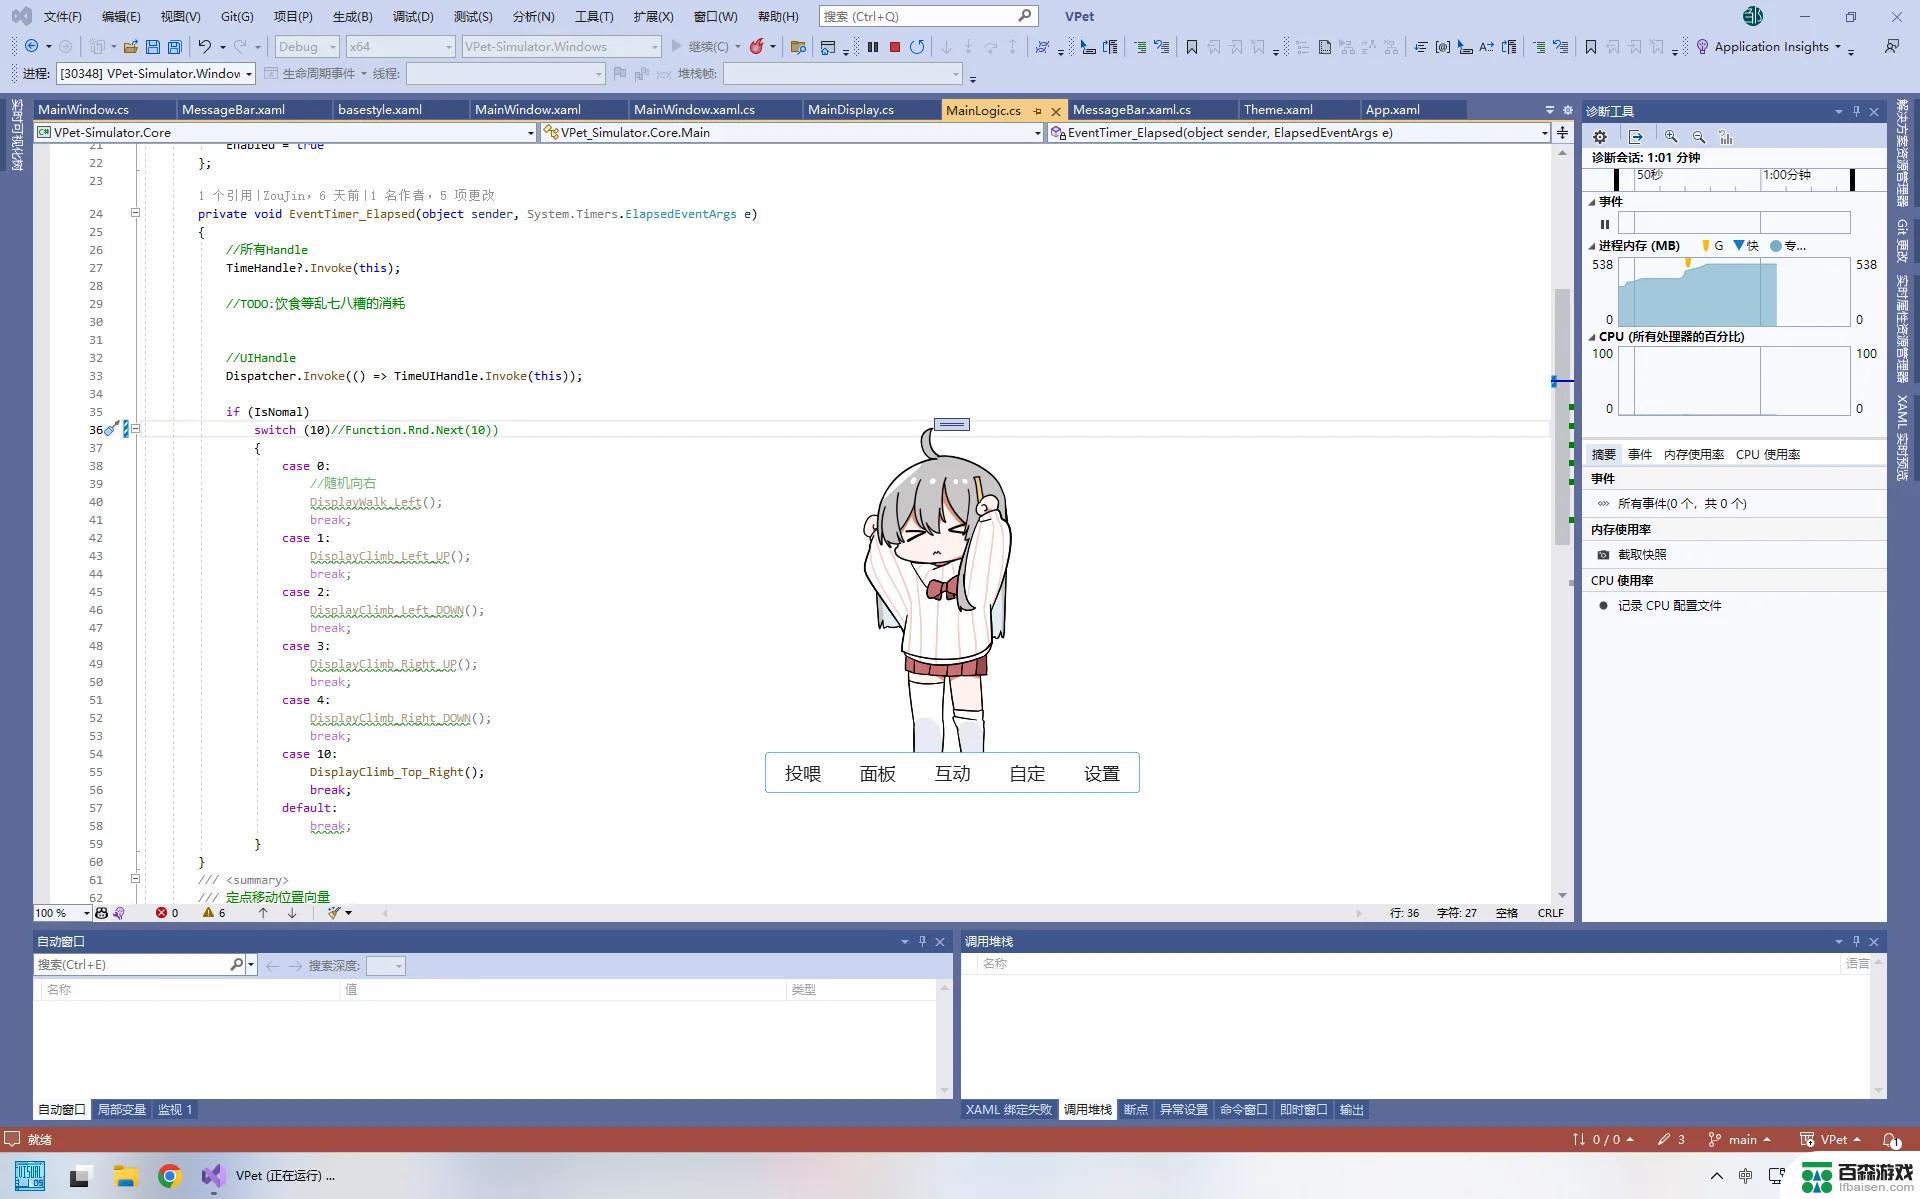Toggle the first bookmark icon
1920x1199 pixels.
pyautogui.click(x=1192, y=47)
